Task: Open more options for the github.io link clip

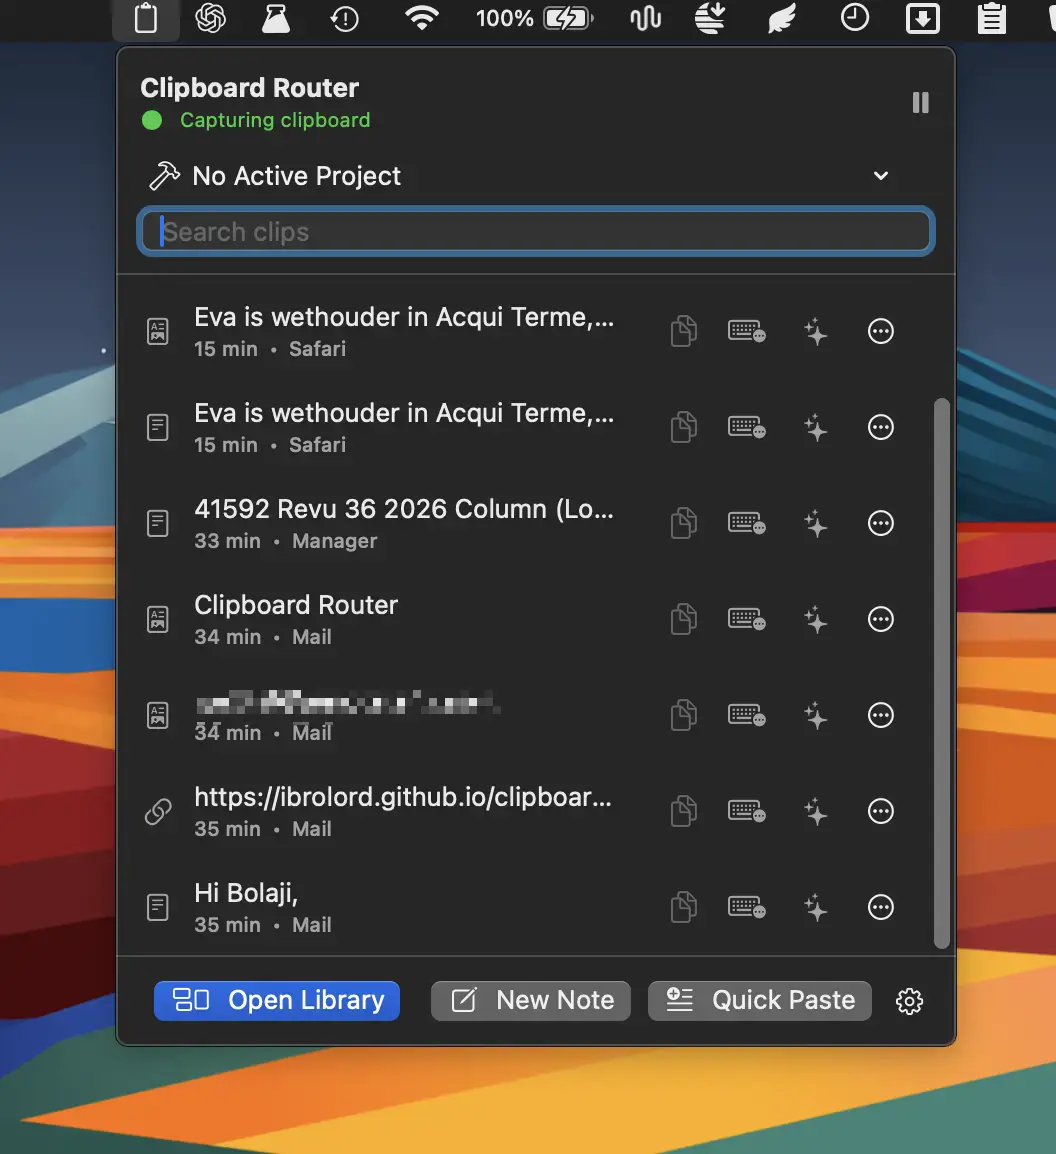Action: coord(881,811)
